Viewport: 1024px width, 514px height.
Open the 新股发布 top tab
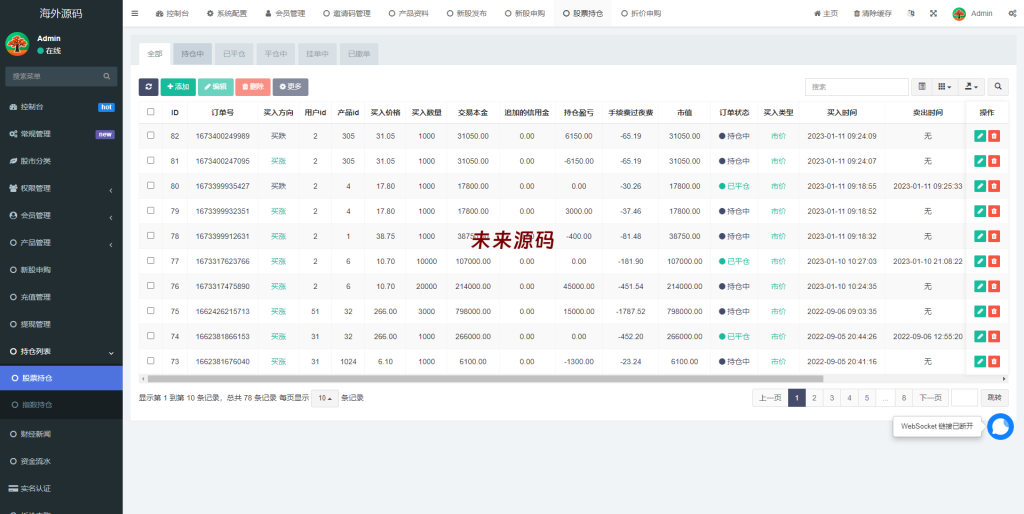466,13
